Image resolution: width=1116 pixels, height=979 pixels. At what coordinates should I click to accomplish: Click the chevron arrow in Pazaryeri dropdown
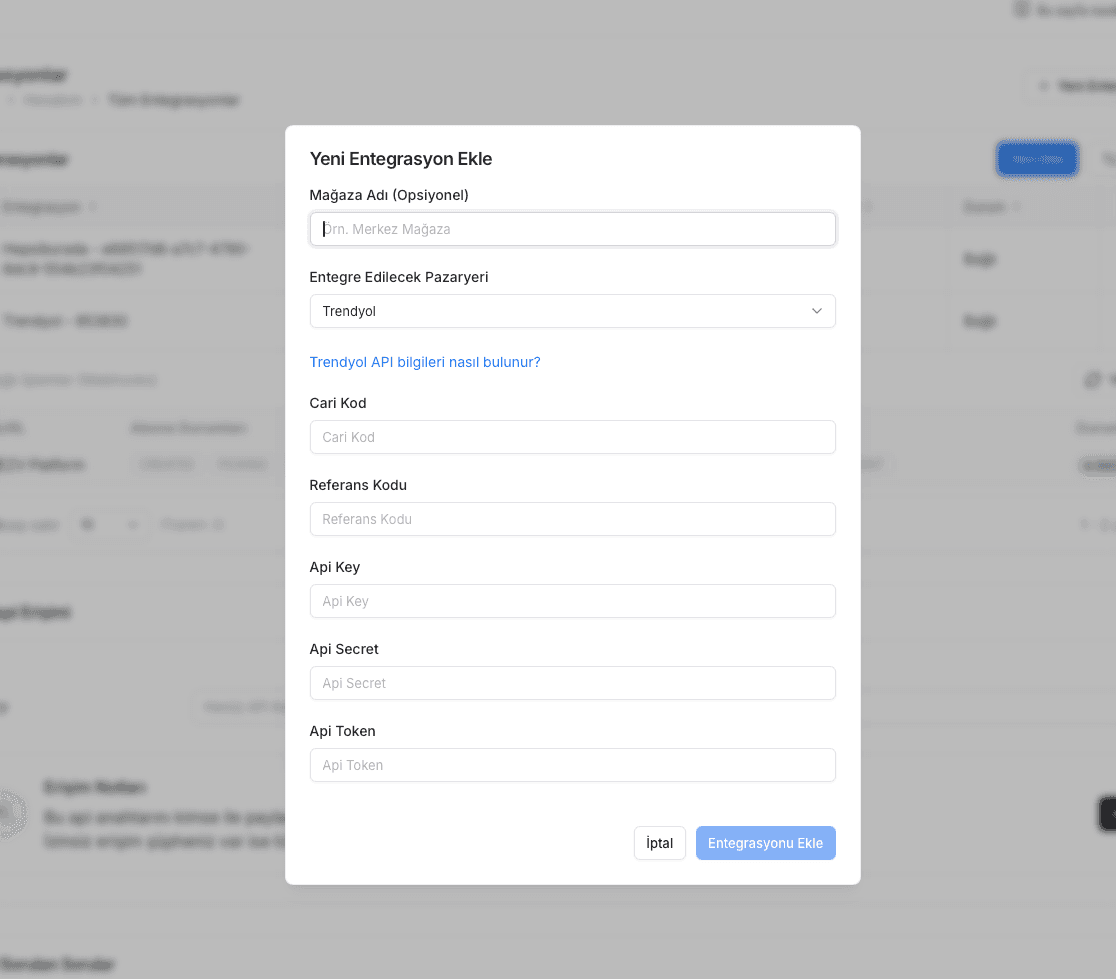816,311
